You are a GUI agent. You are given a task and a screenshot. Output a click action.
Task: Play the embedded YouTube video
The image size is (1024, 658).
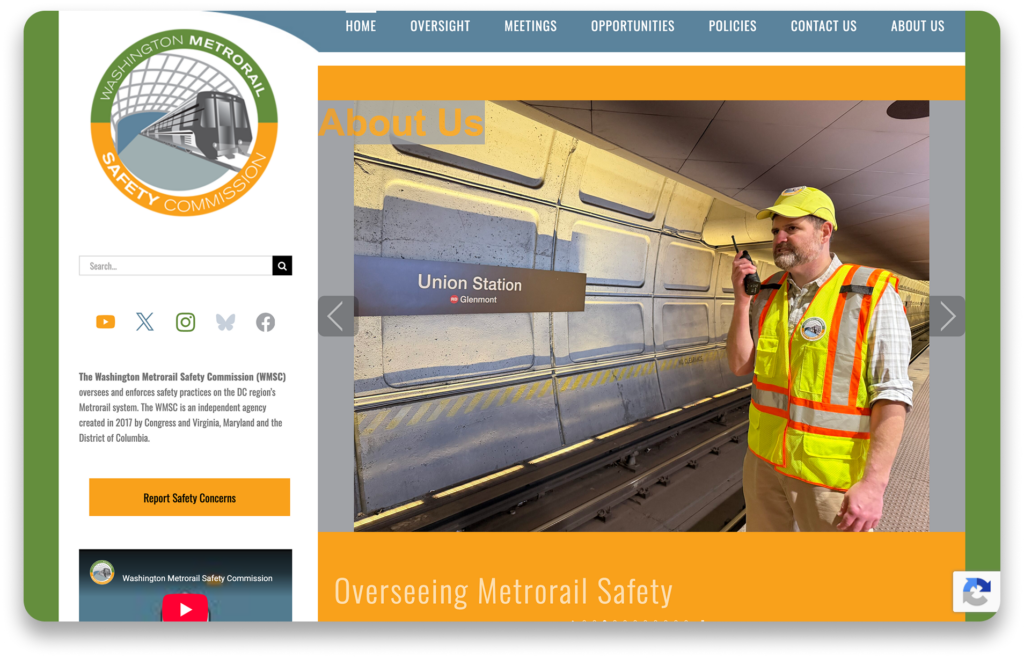click(185, 608)
